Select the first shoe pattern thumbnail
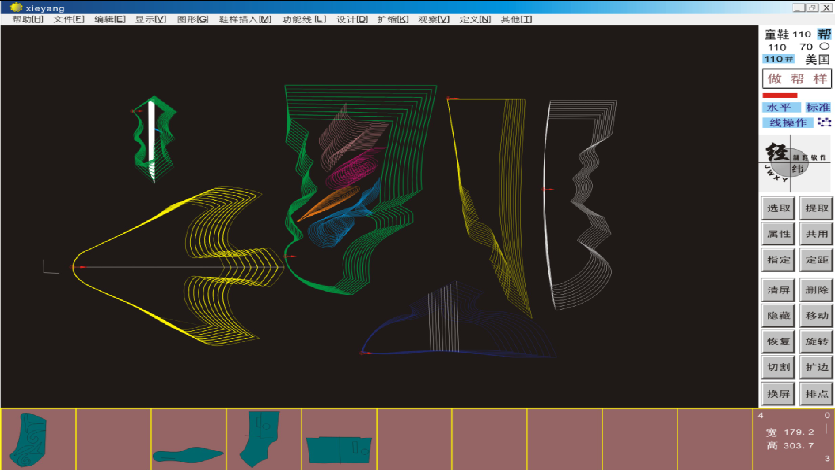 pyautogui.click(x=38, y=438)
